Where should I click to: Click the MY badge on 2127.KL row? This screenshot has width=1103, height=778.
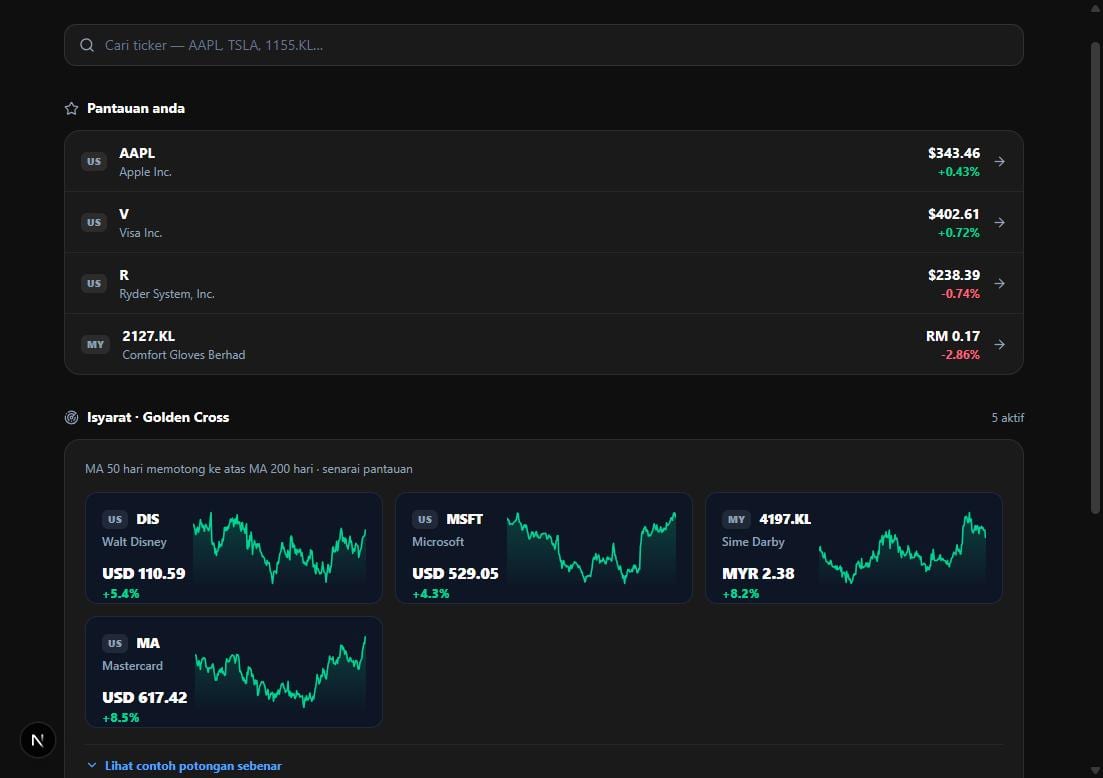[96, 345]
